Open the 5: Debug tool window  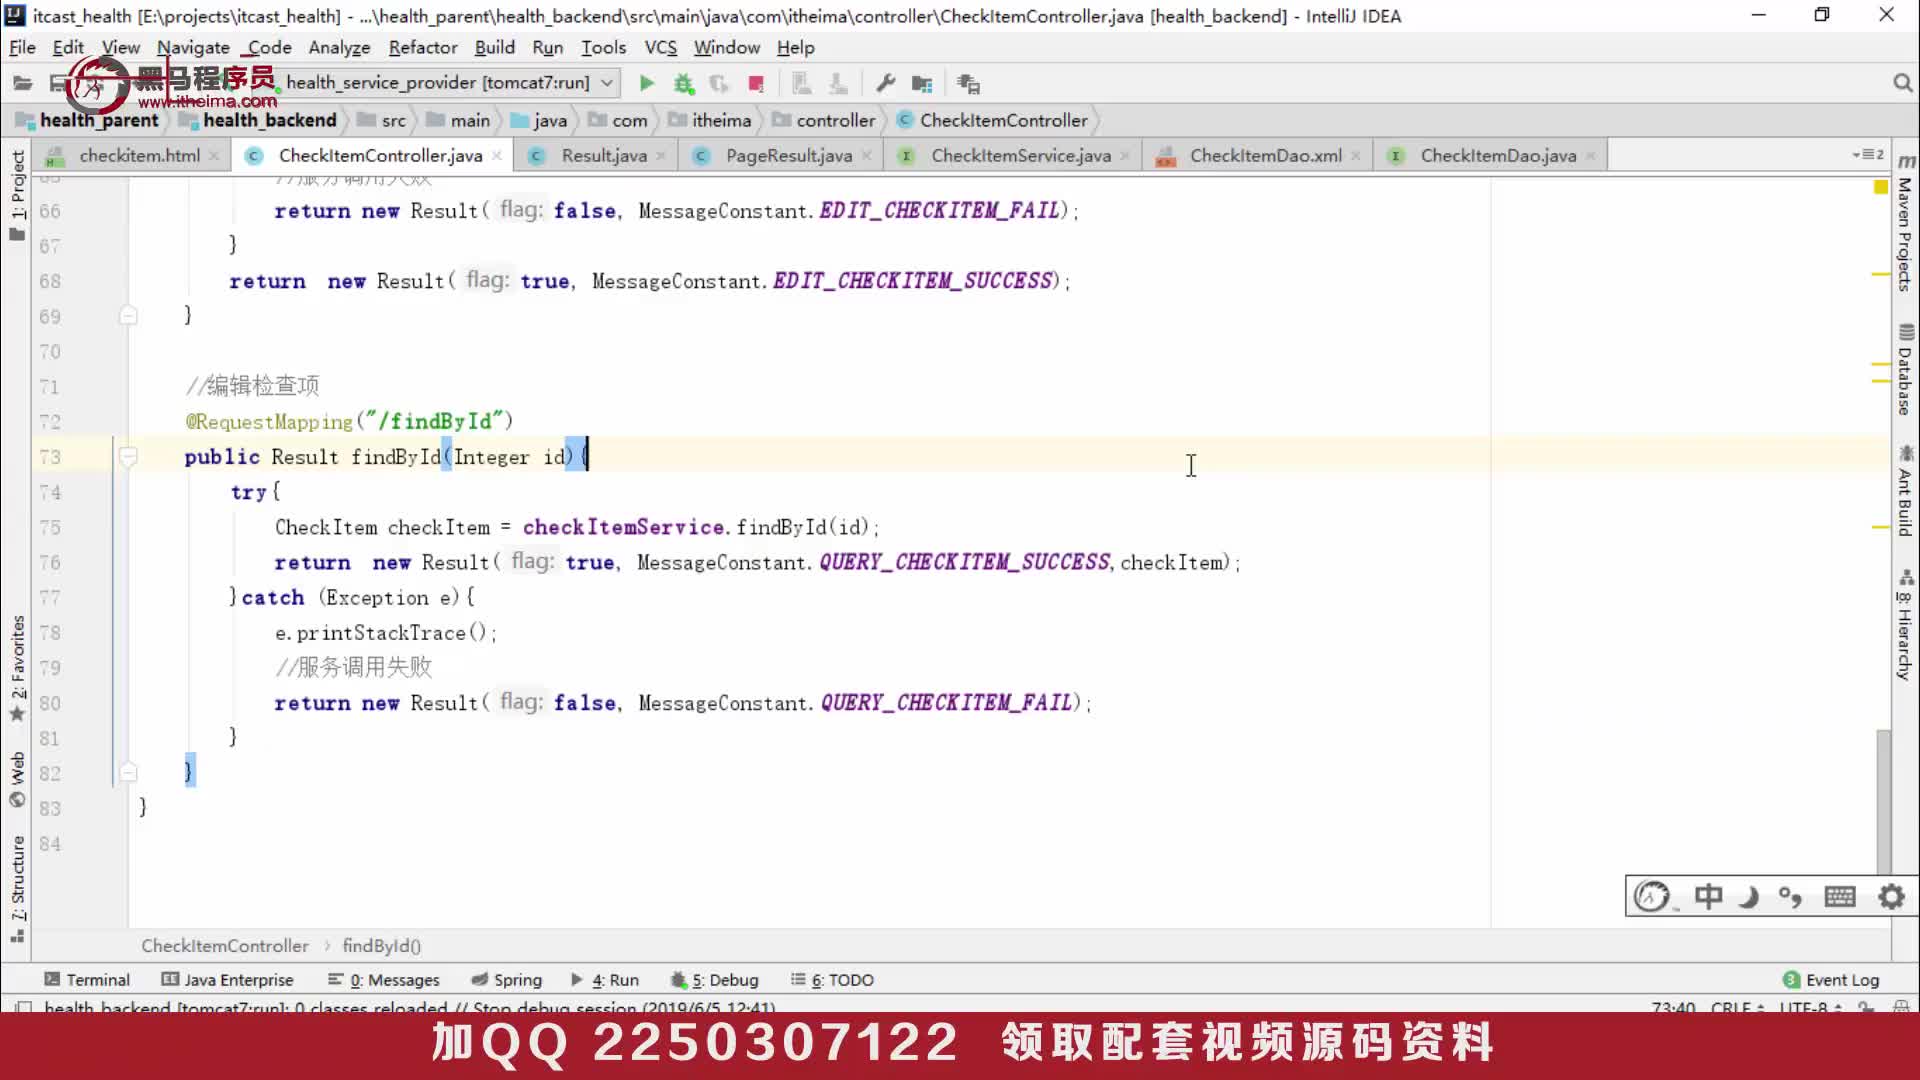point(714,980)
